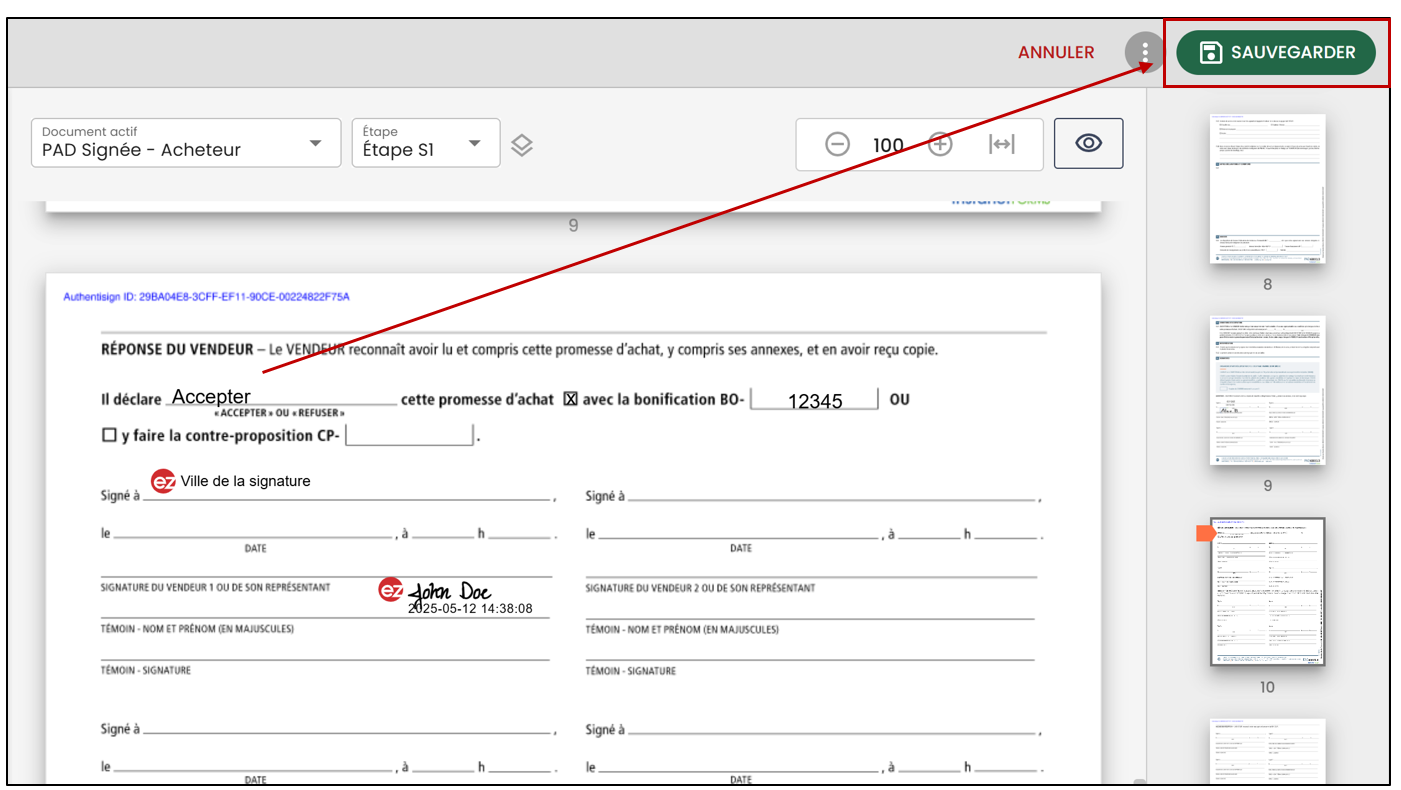Click the orange marker on page 10 thumbnail
1401x790 pixels.
click(1205, 534)
